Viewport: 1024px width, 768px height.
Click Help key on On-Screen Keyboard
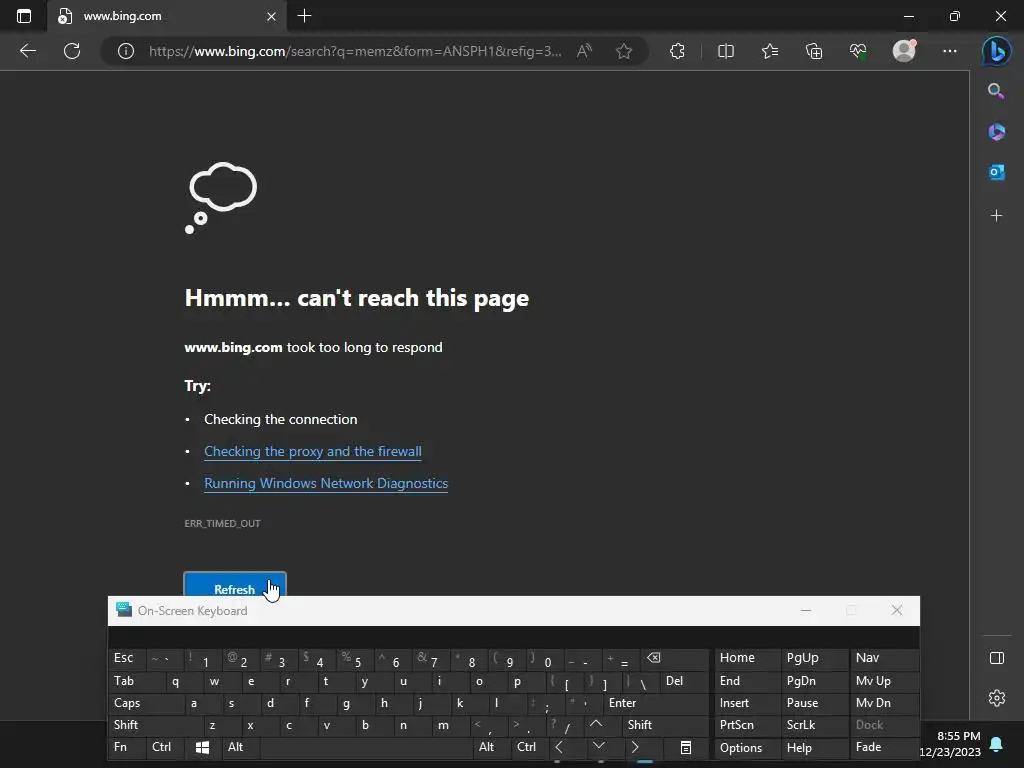(814, 748)
